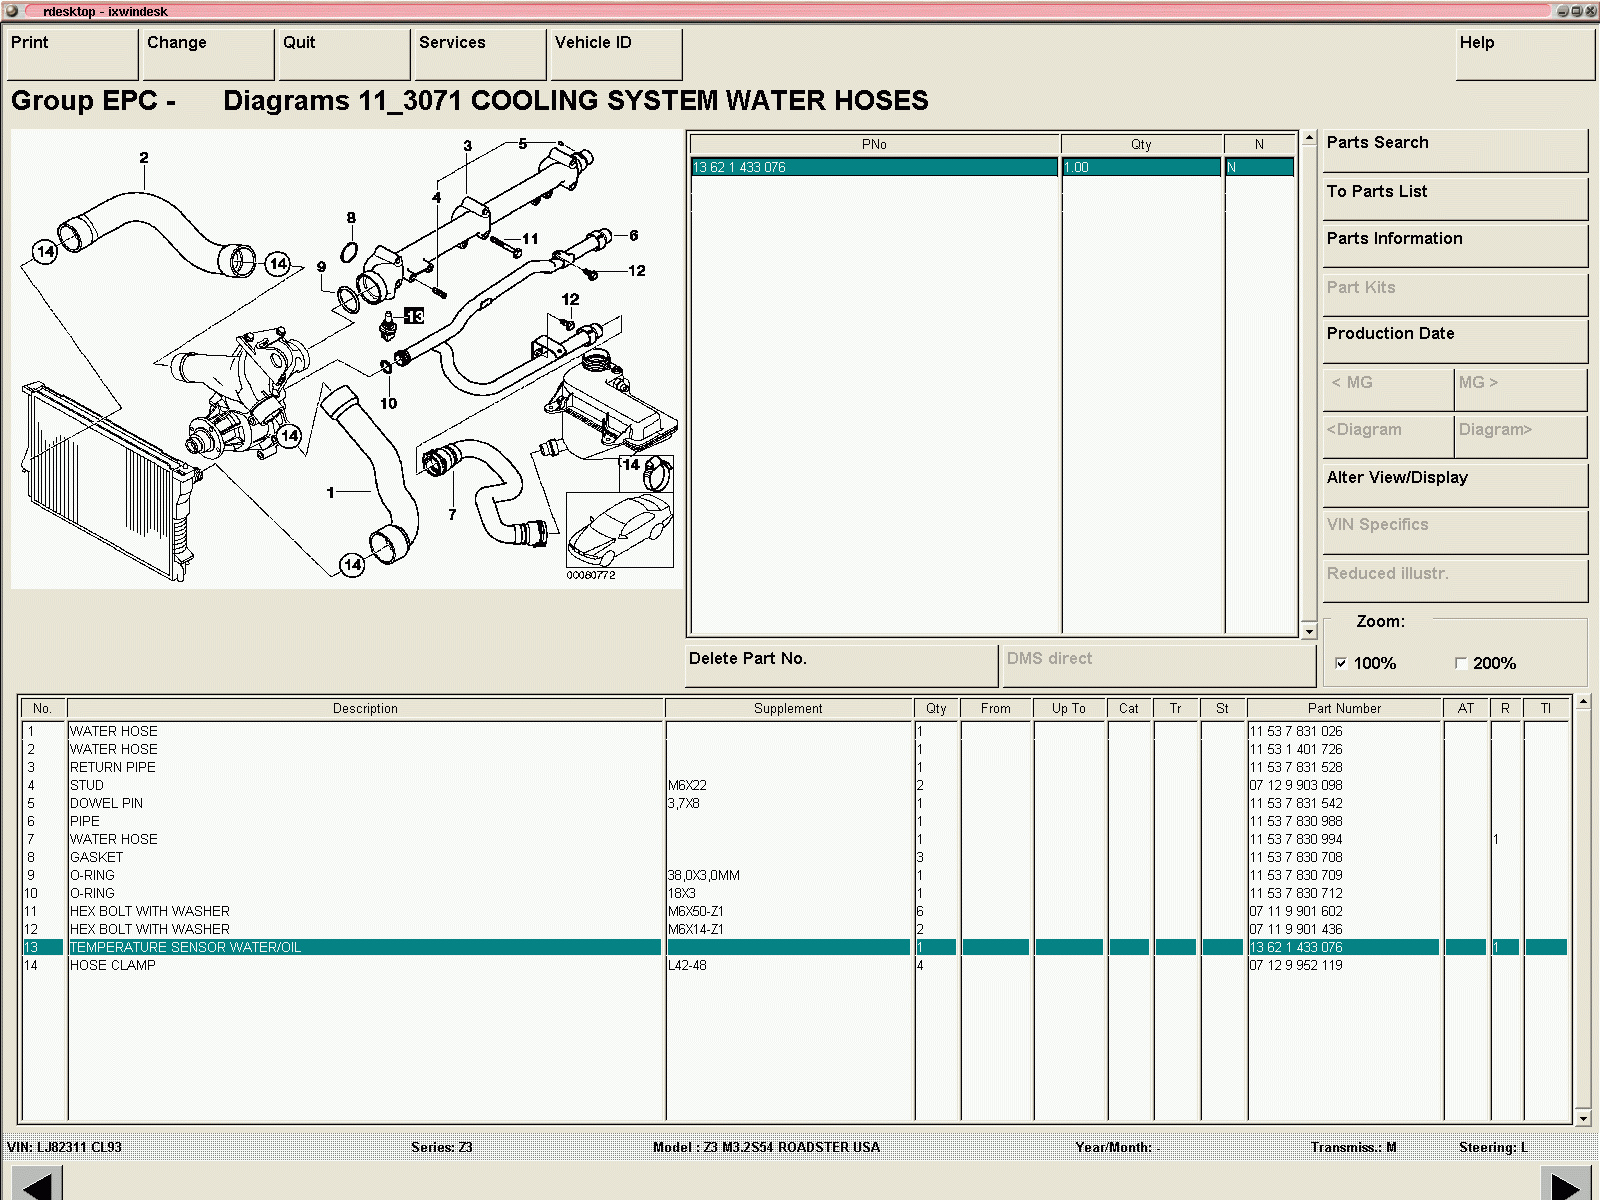Click the MG > button
This screenshot has height=1200, width=1600.
(x=1521, y=389)
